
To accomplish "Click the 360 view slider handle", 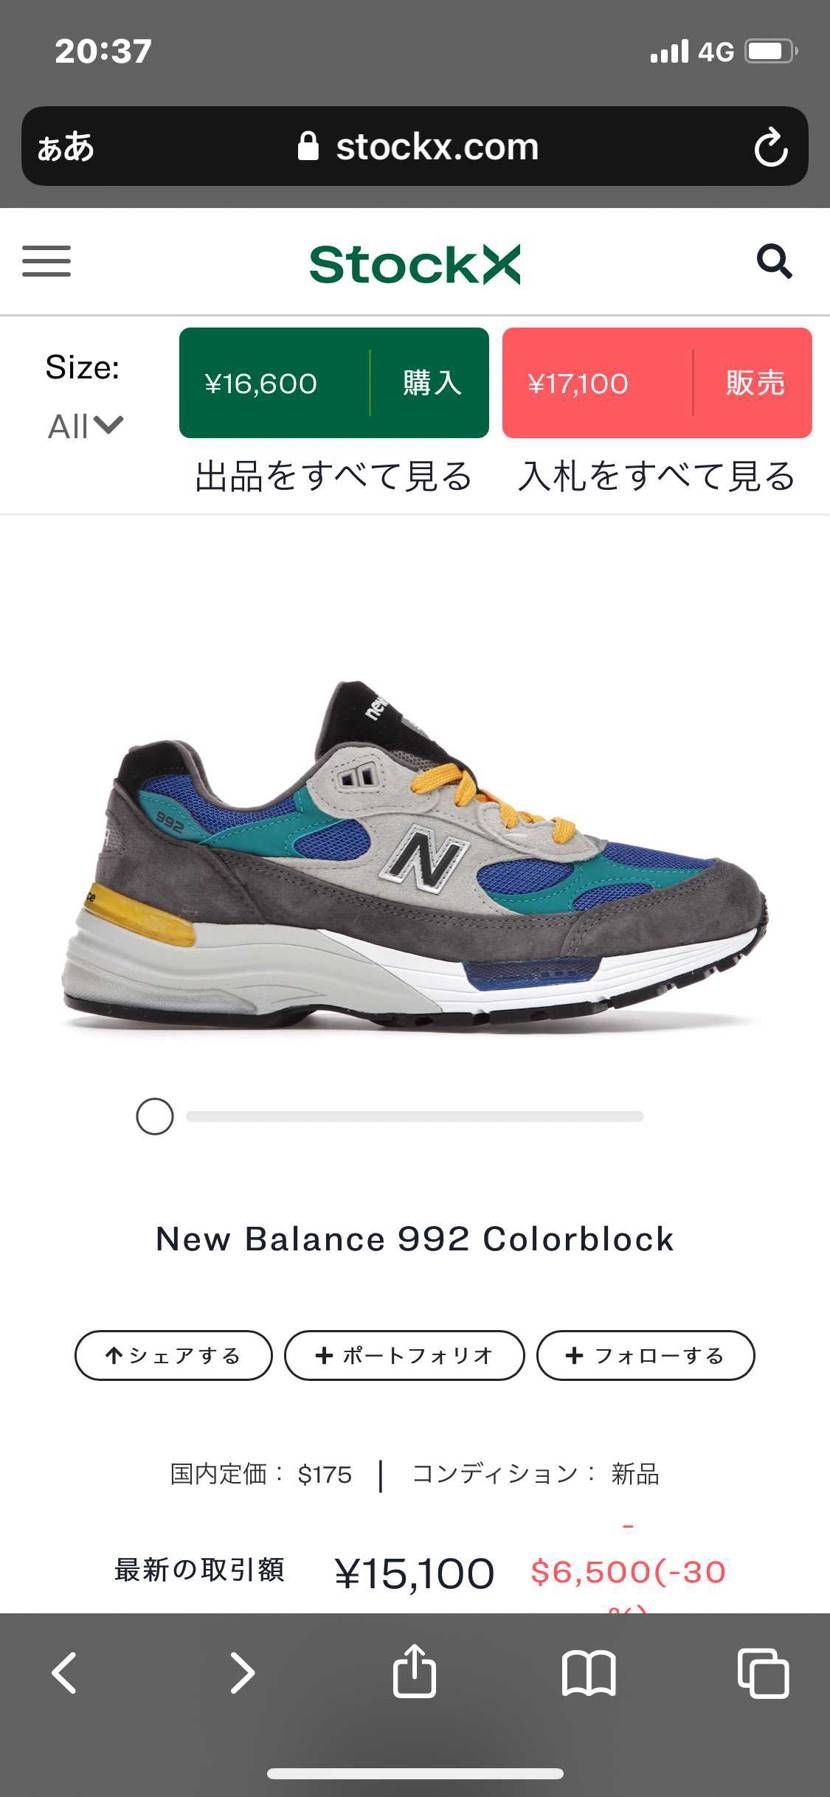I will (x=155, y=1116).
